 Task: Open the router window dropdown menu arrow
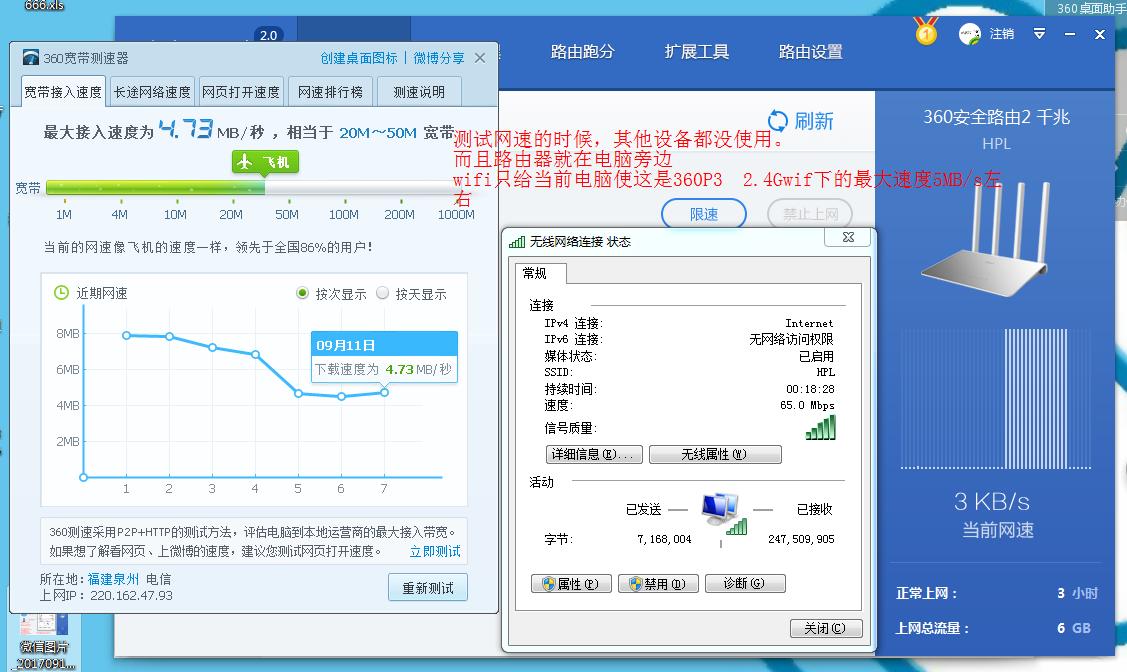[1039, 33]
